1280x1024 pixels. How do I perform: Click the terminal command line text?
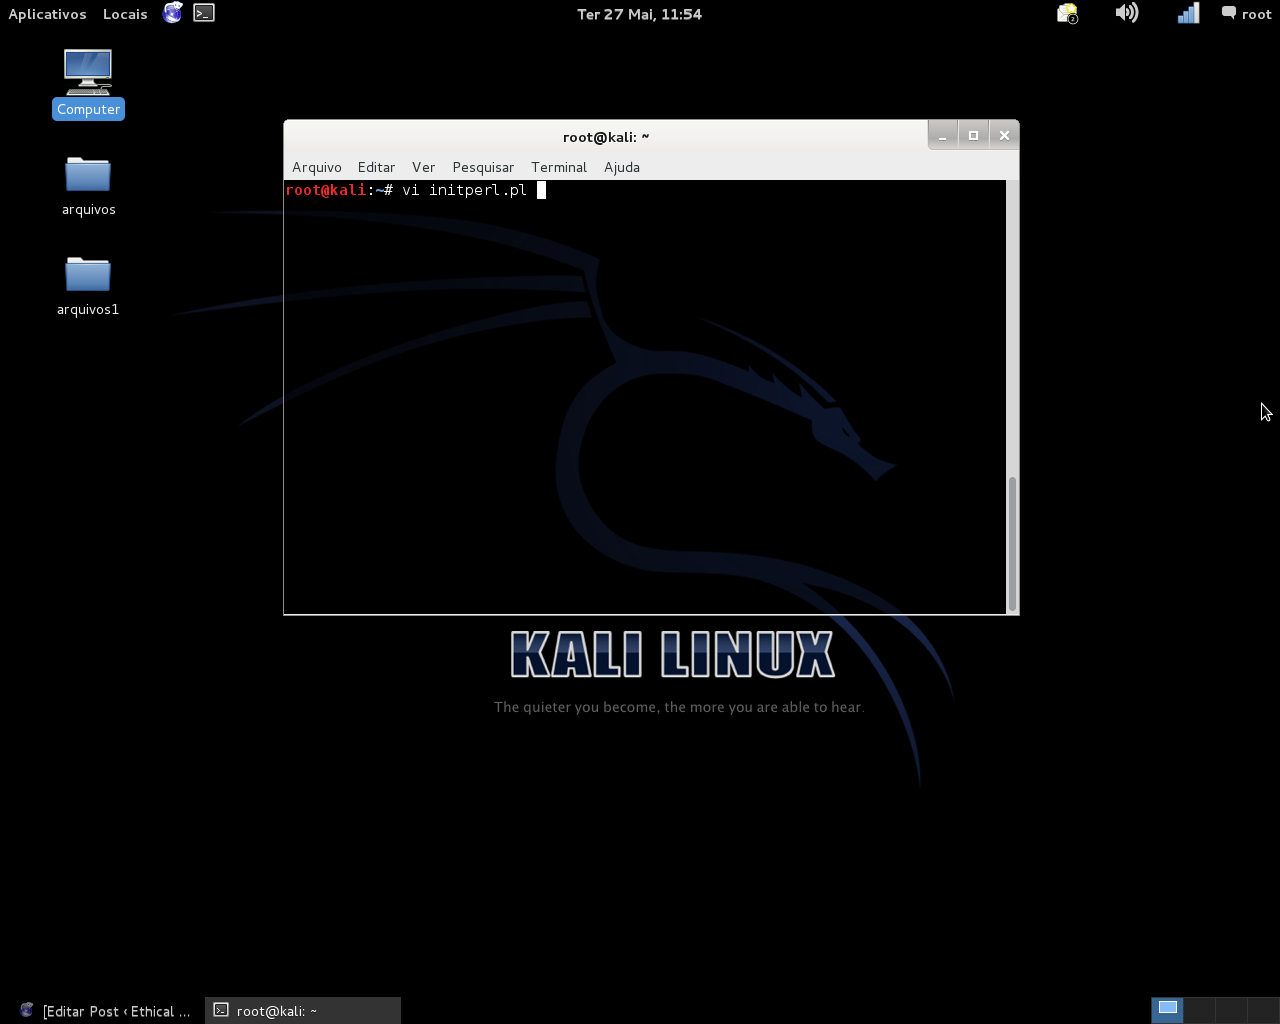coord(464,190)
